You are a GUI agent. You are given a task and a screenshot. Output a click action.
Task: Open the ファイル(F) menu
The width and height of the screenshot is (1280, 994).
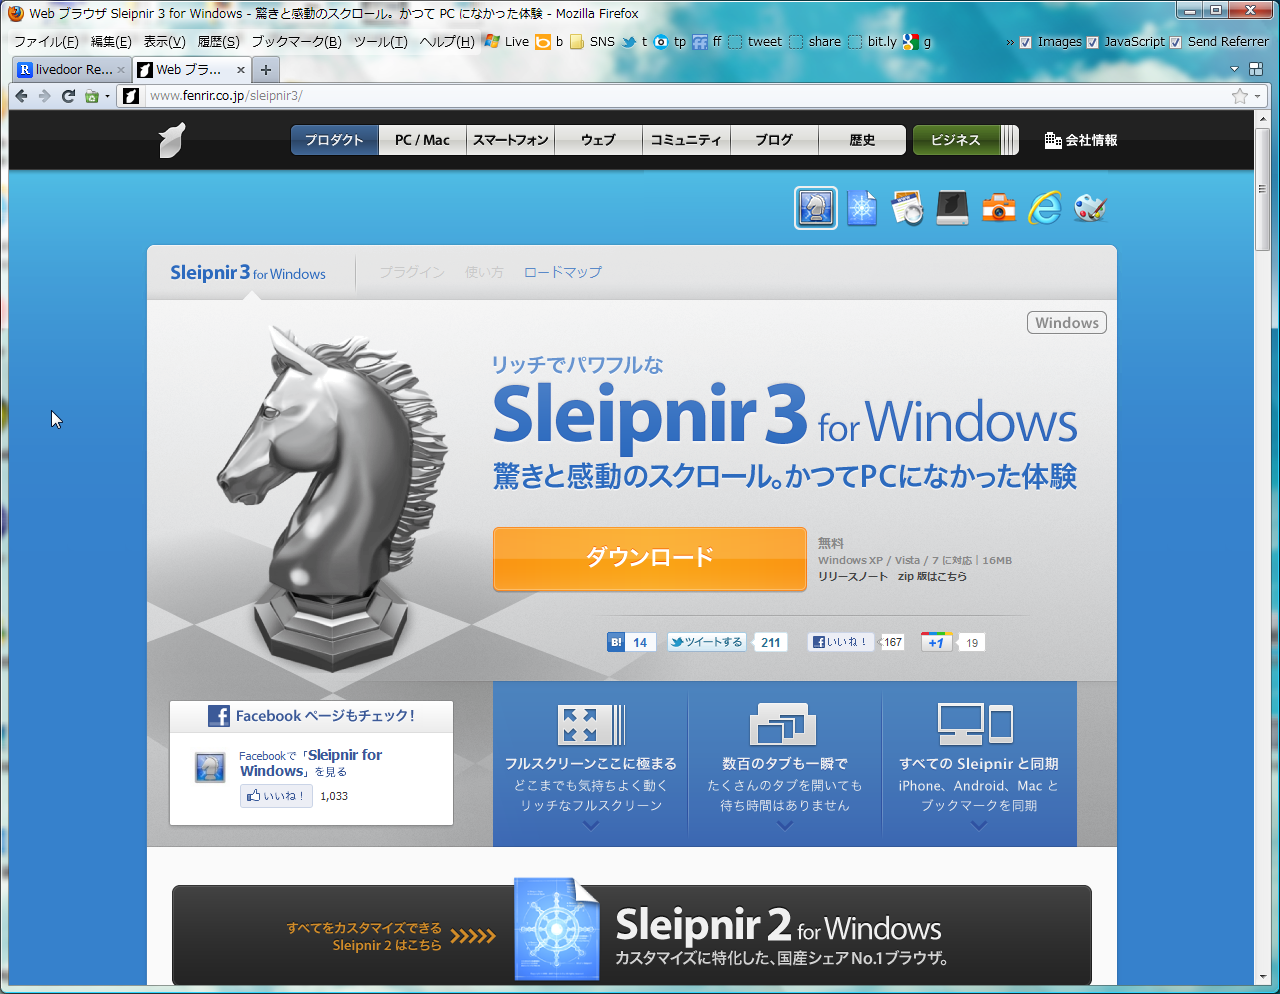(x=46, y=42)
